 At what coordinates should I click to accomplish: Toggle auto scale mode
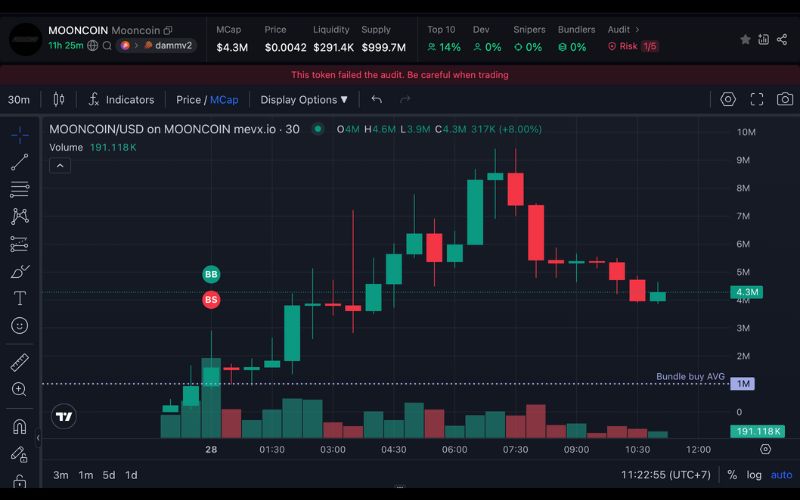coord(781,475)
